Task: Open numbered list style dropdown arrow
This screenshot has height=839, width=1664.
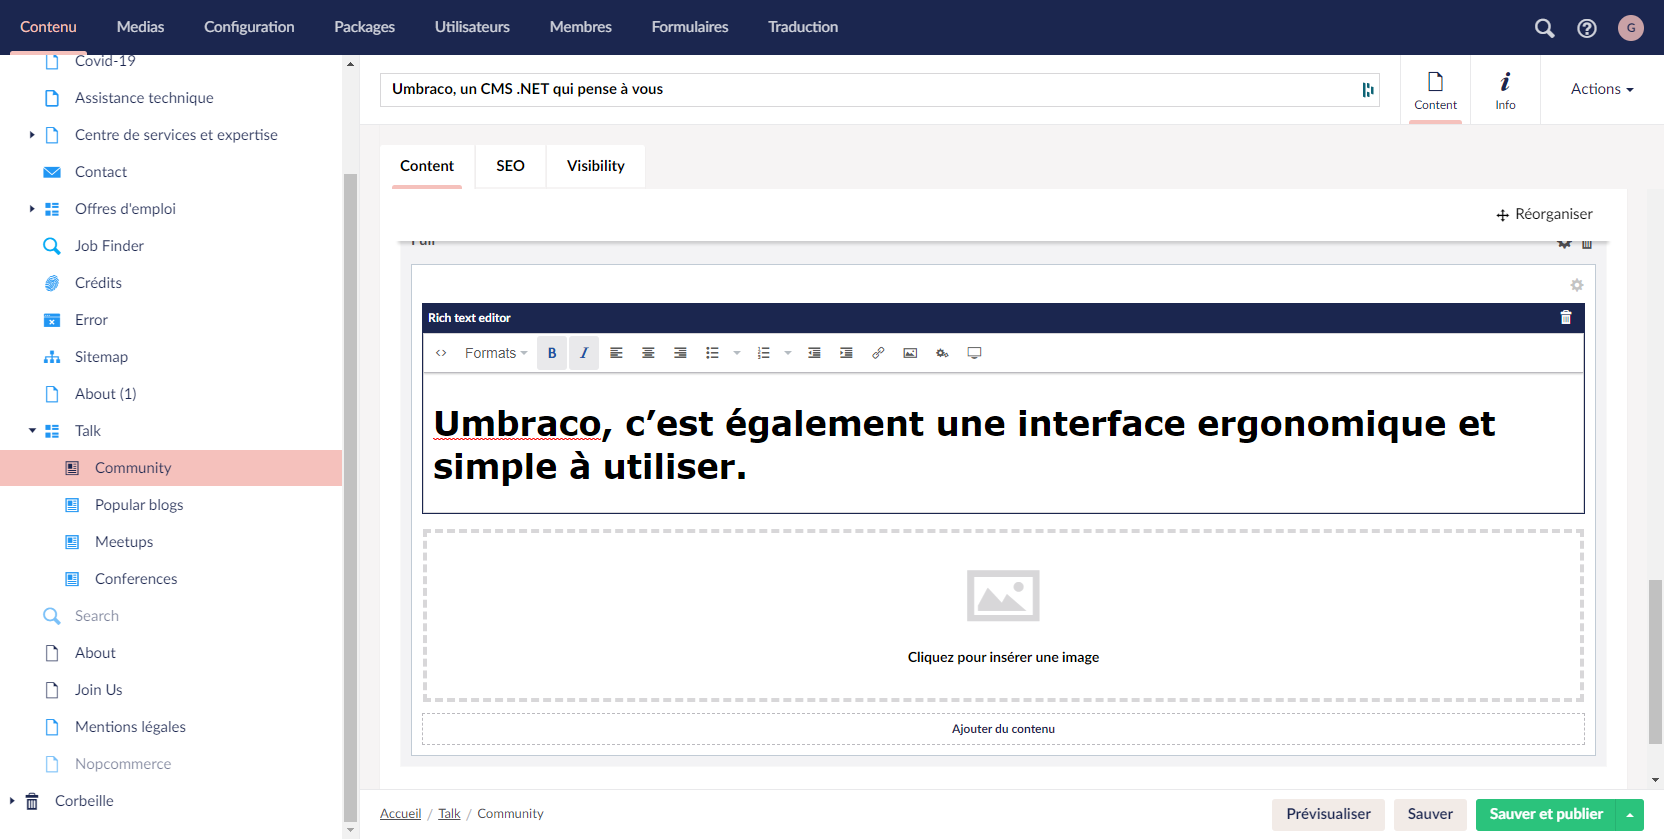Action: [x=788, y=353]
